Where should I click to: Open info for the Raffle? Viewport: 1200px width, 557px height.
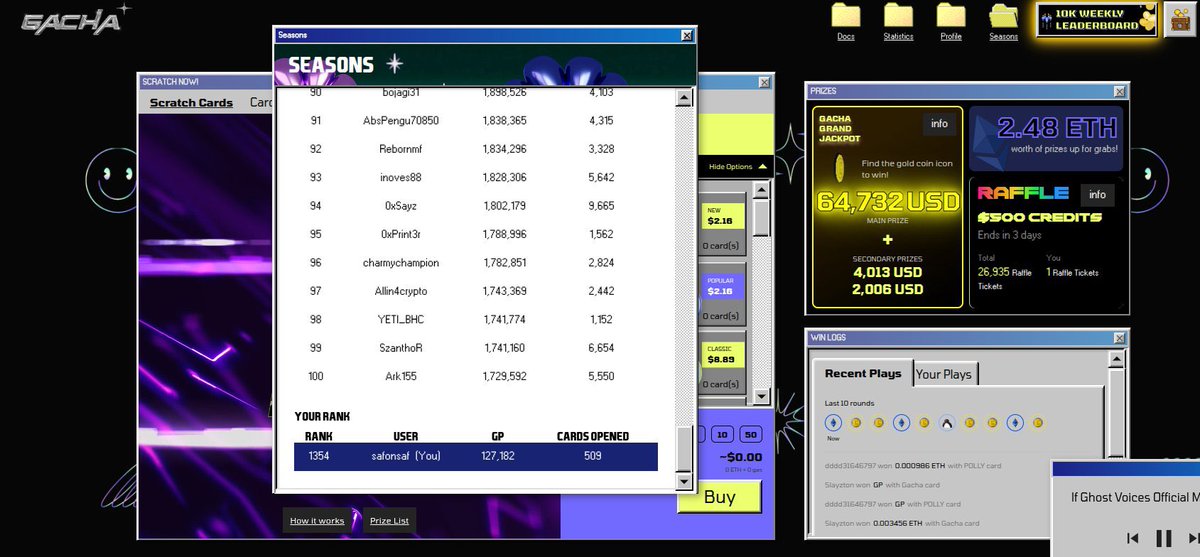pos(1097,194)
